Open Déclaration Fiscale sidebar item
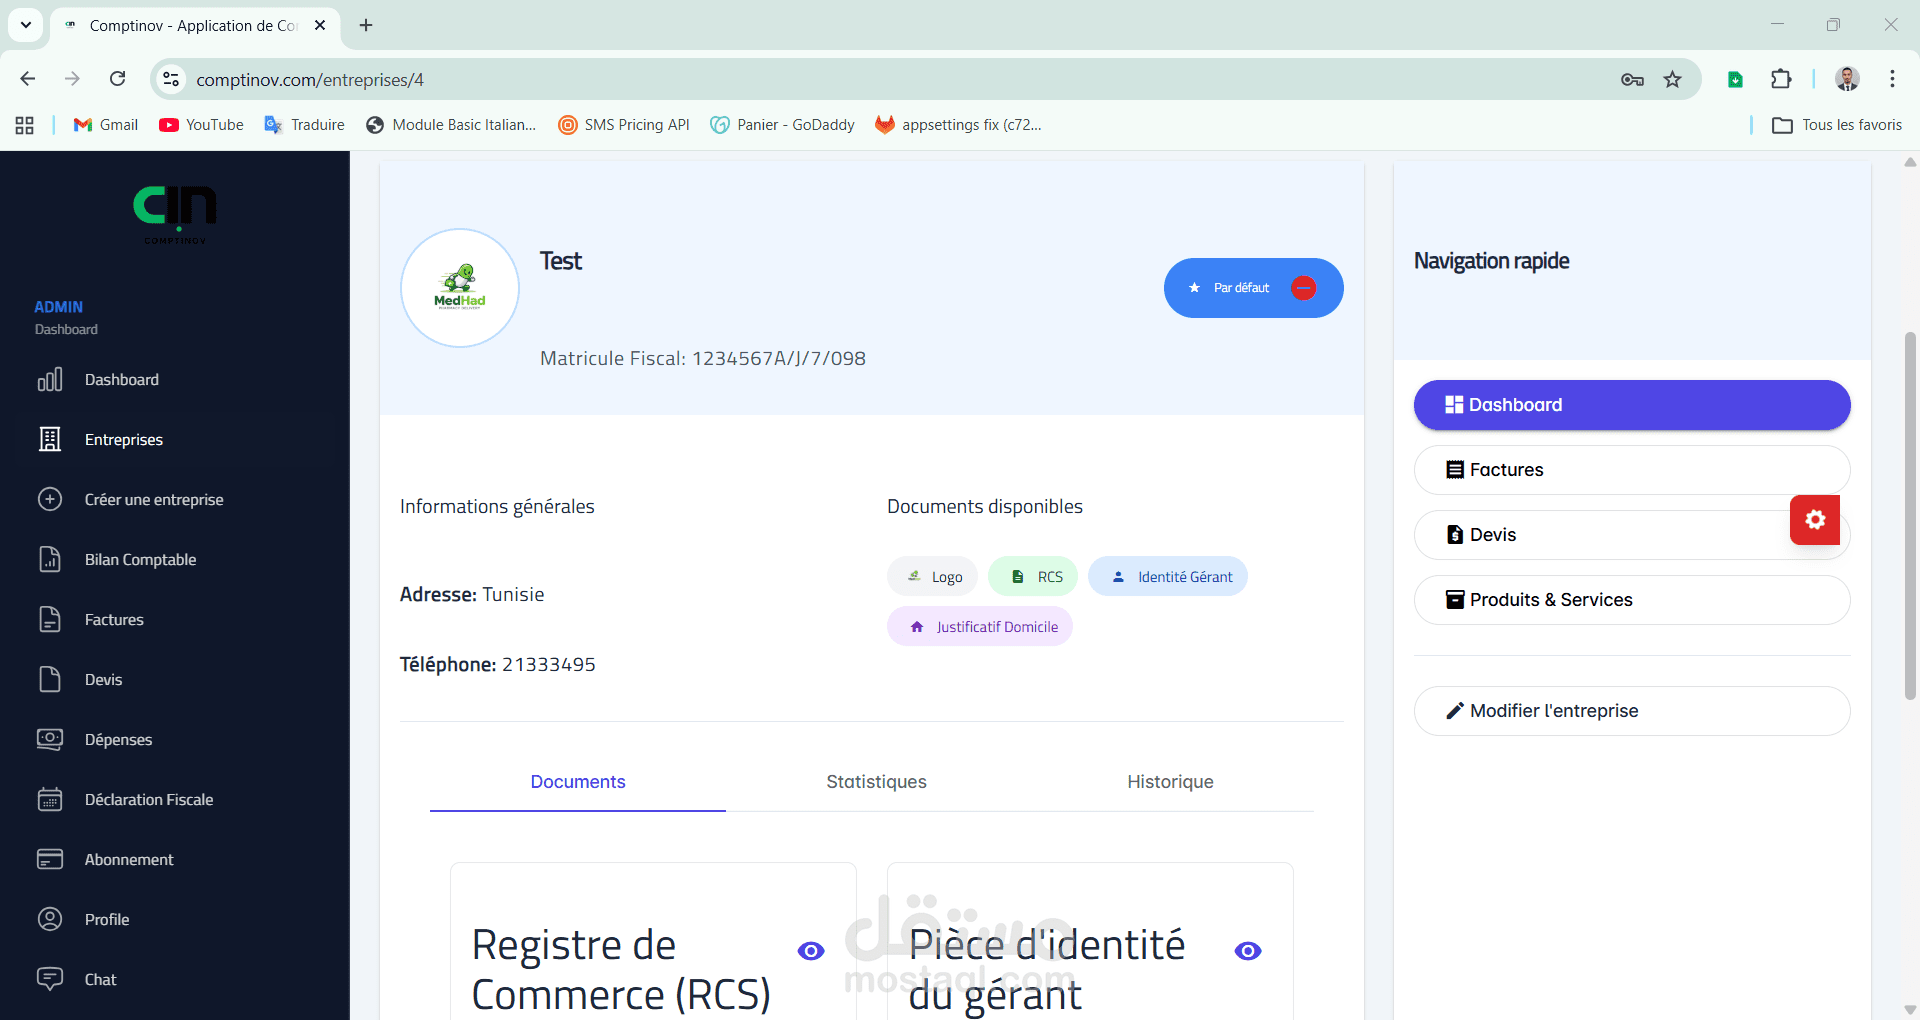 [x=148, y=800]
